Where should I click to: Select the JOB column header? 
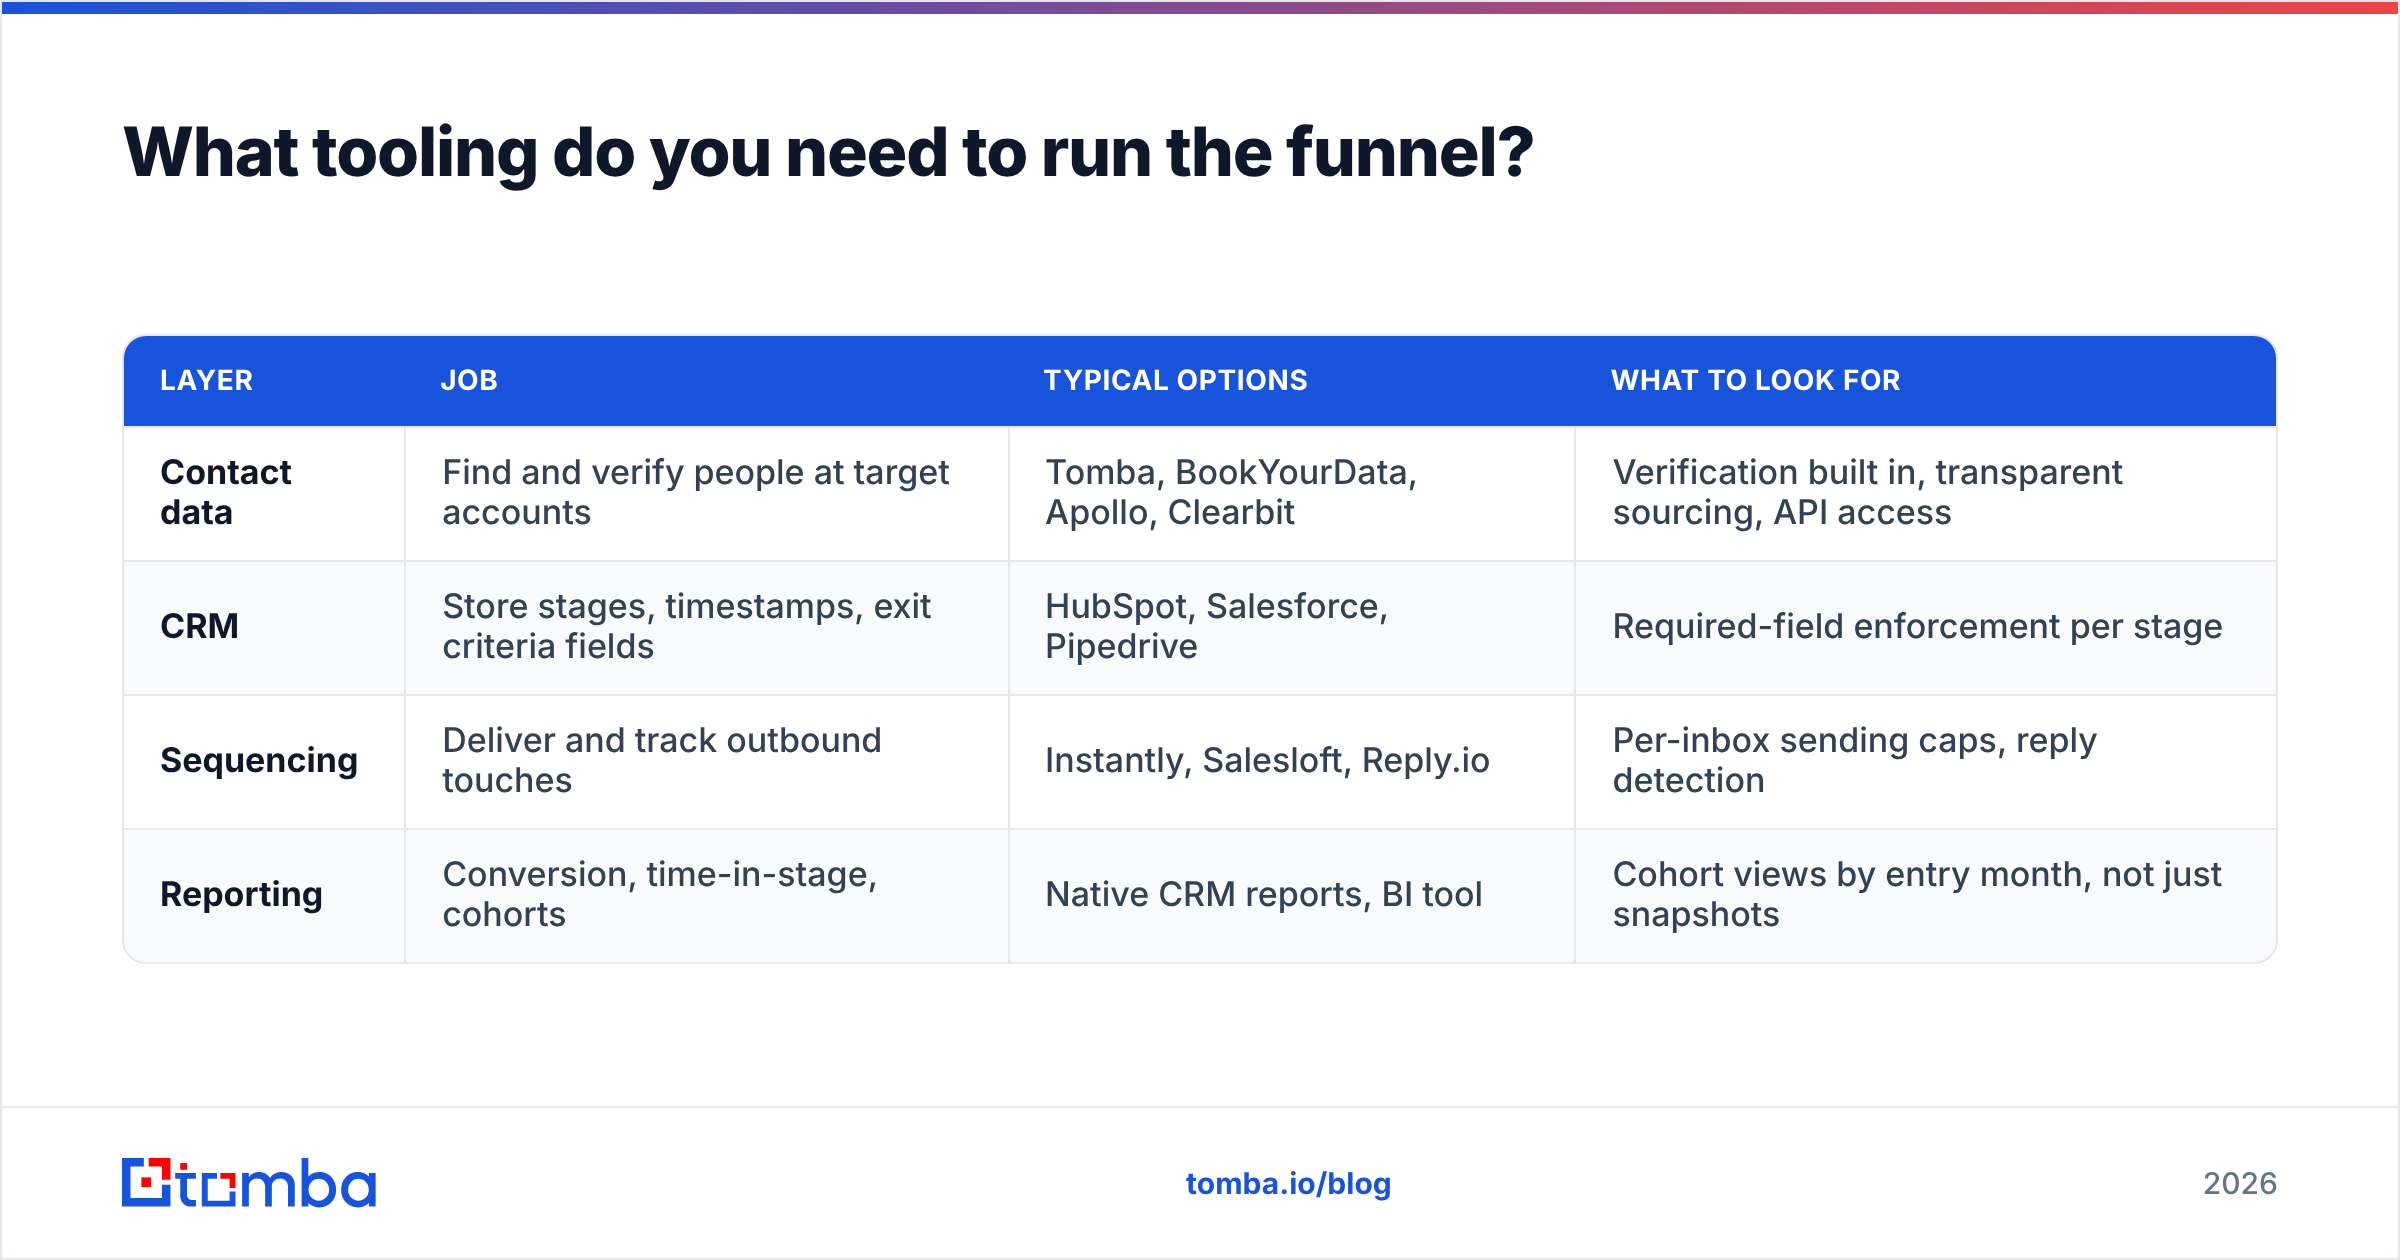coord(469,380)
